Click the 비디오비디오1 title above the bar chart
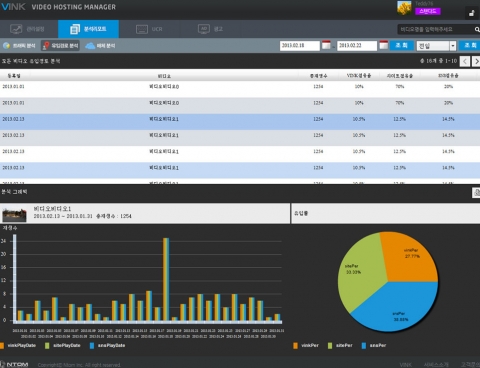 tap(52, 209)
